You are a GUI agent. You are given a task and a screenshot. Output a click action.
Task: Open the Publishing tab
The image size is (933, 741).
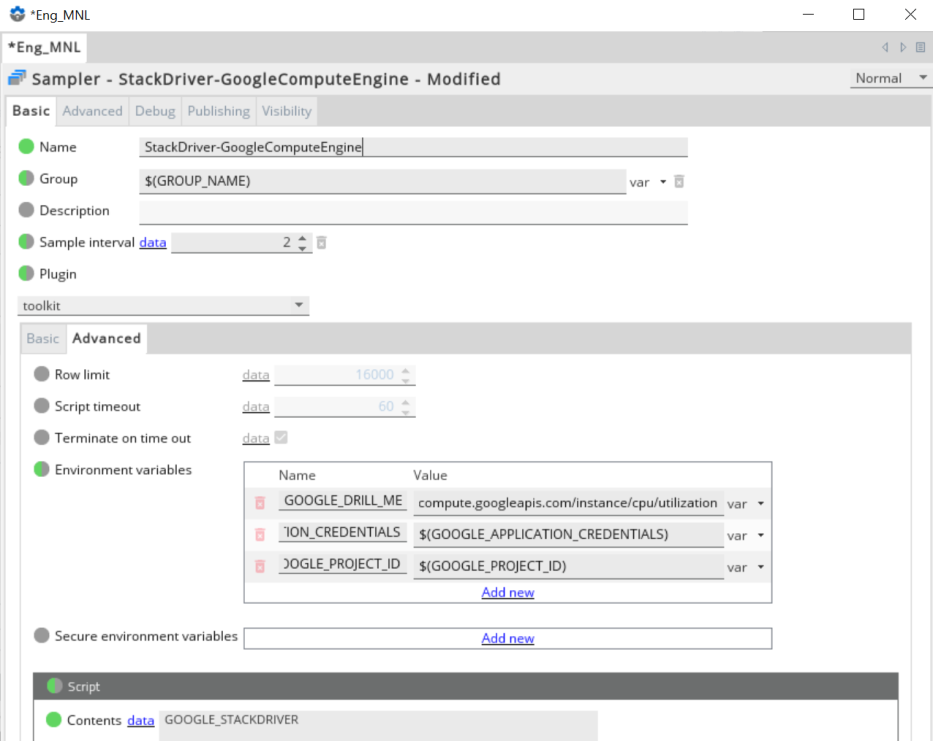point(218,111)
